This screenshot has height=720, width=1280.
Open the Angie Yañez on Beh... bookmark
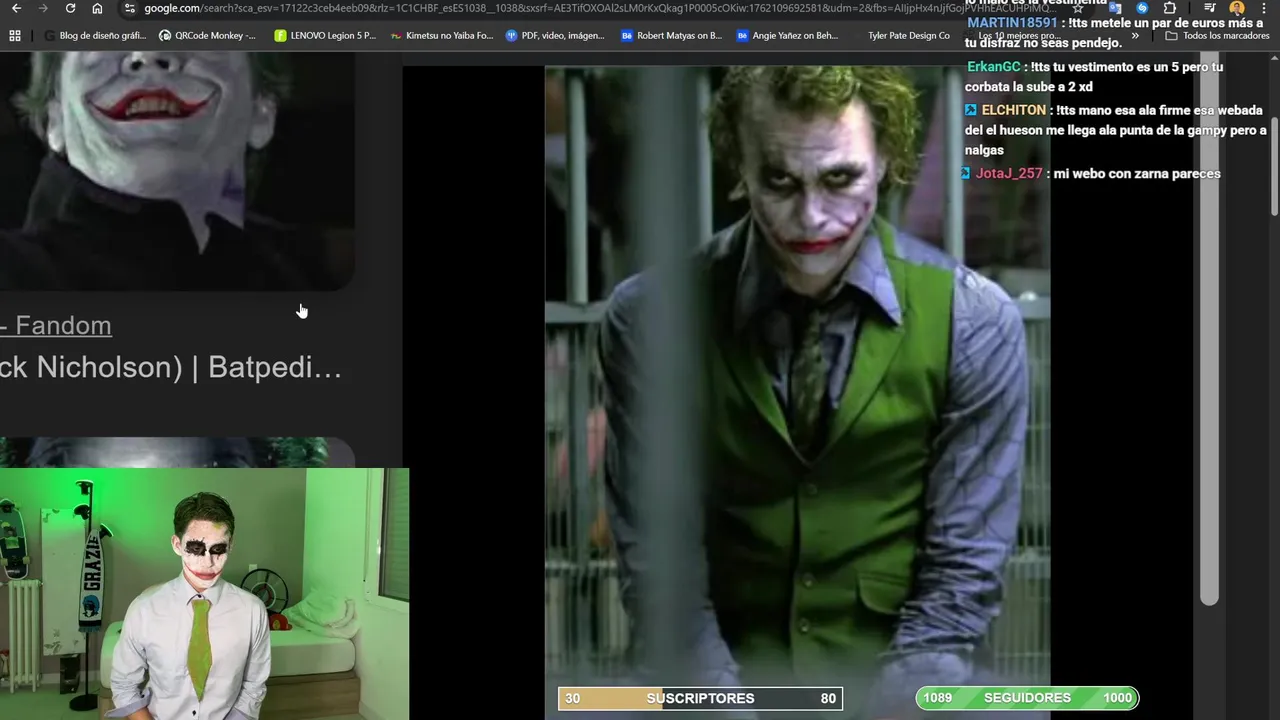tap(787, 35)
